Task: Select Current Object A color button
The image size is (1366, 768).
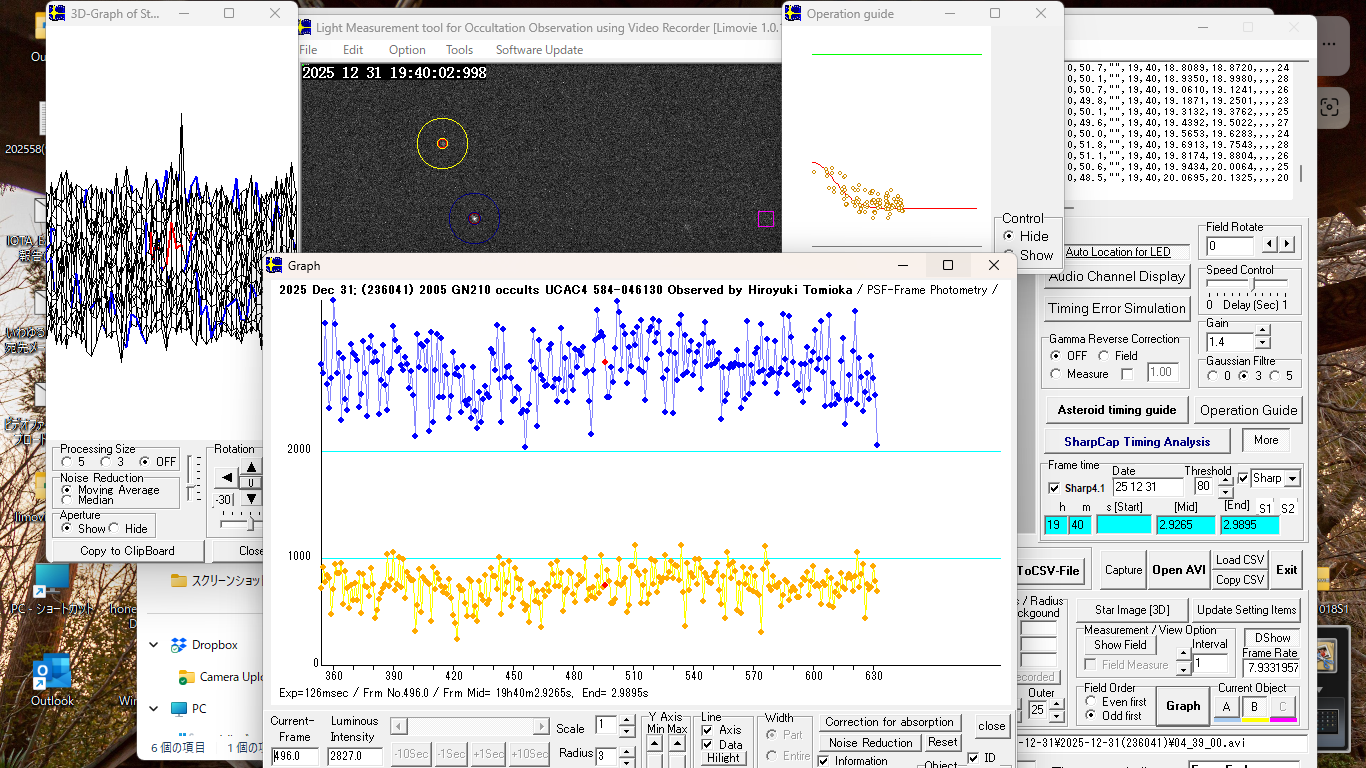Action: [x=1226, y=707]
